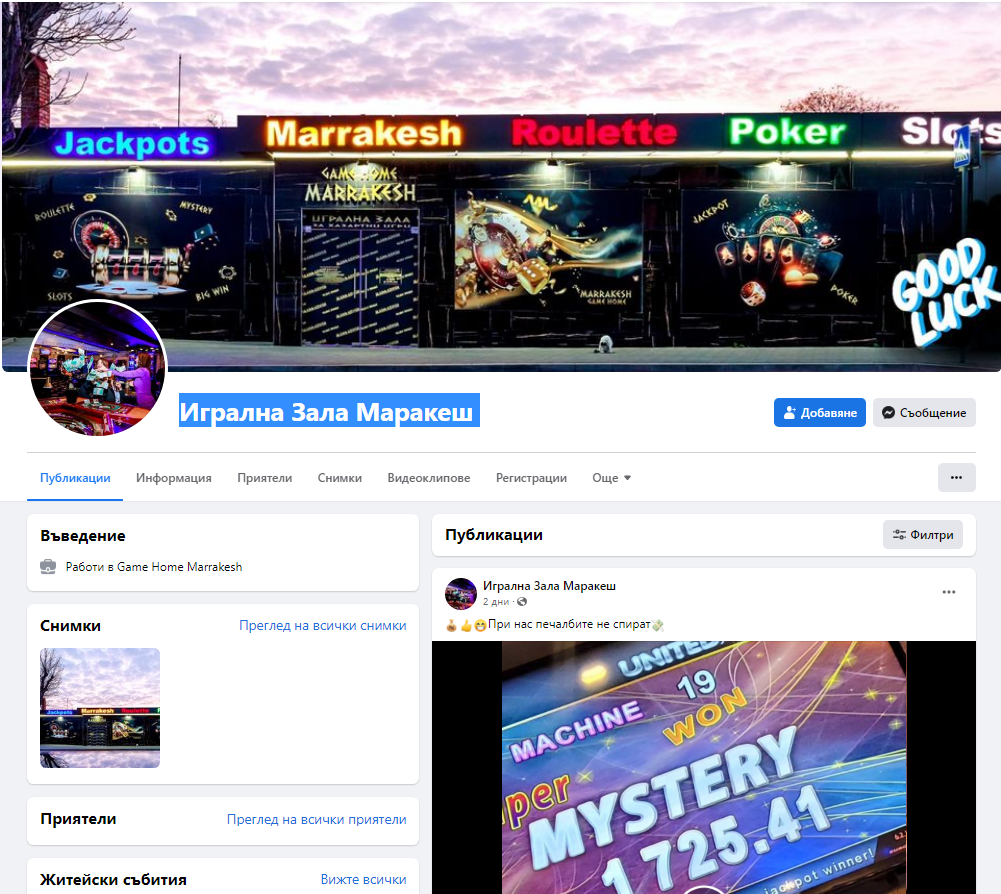
Task: Click the post author's small avatar
Action: [x=461, y=593]
